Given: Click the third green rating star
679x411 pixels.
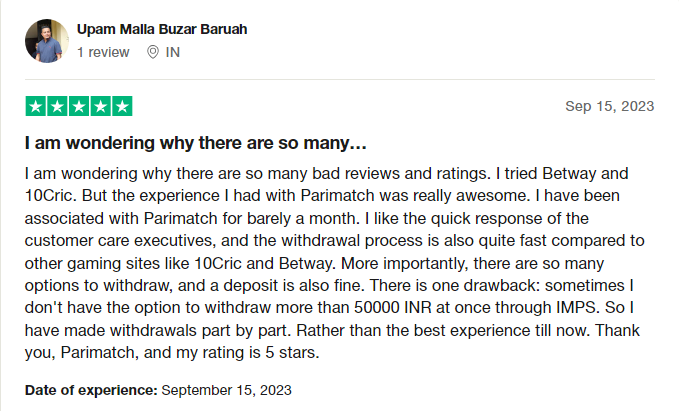Looking at the screenshot, I should tap(79, 106).
